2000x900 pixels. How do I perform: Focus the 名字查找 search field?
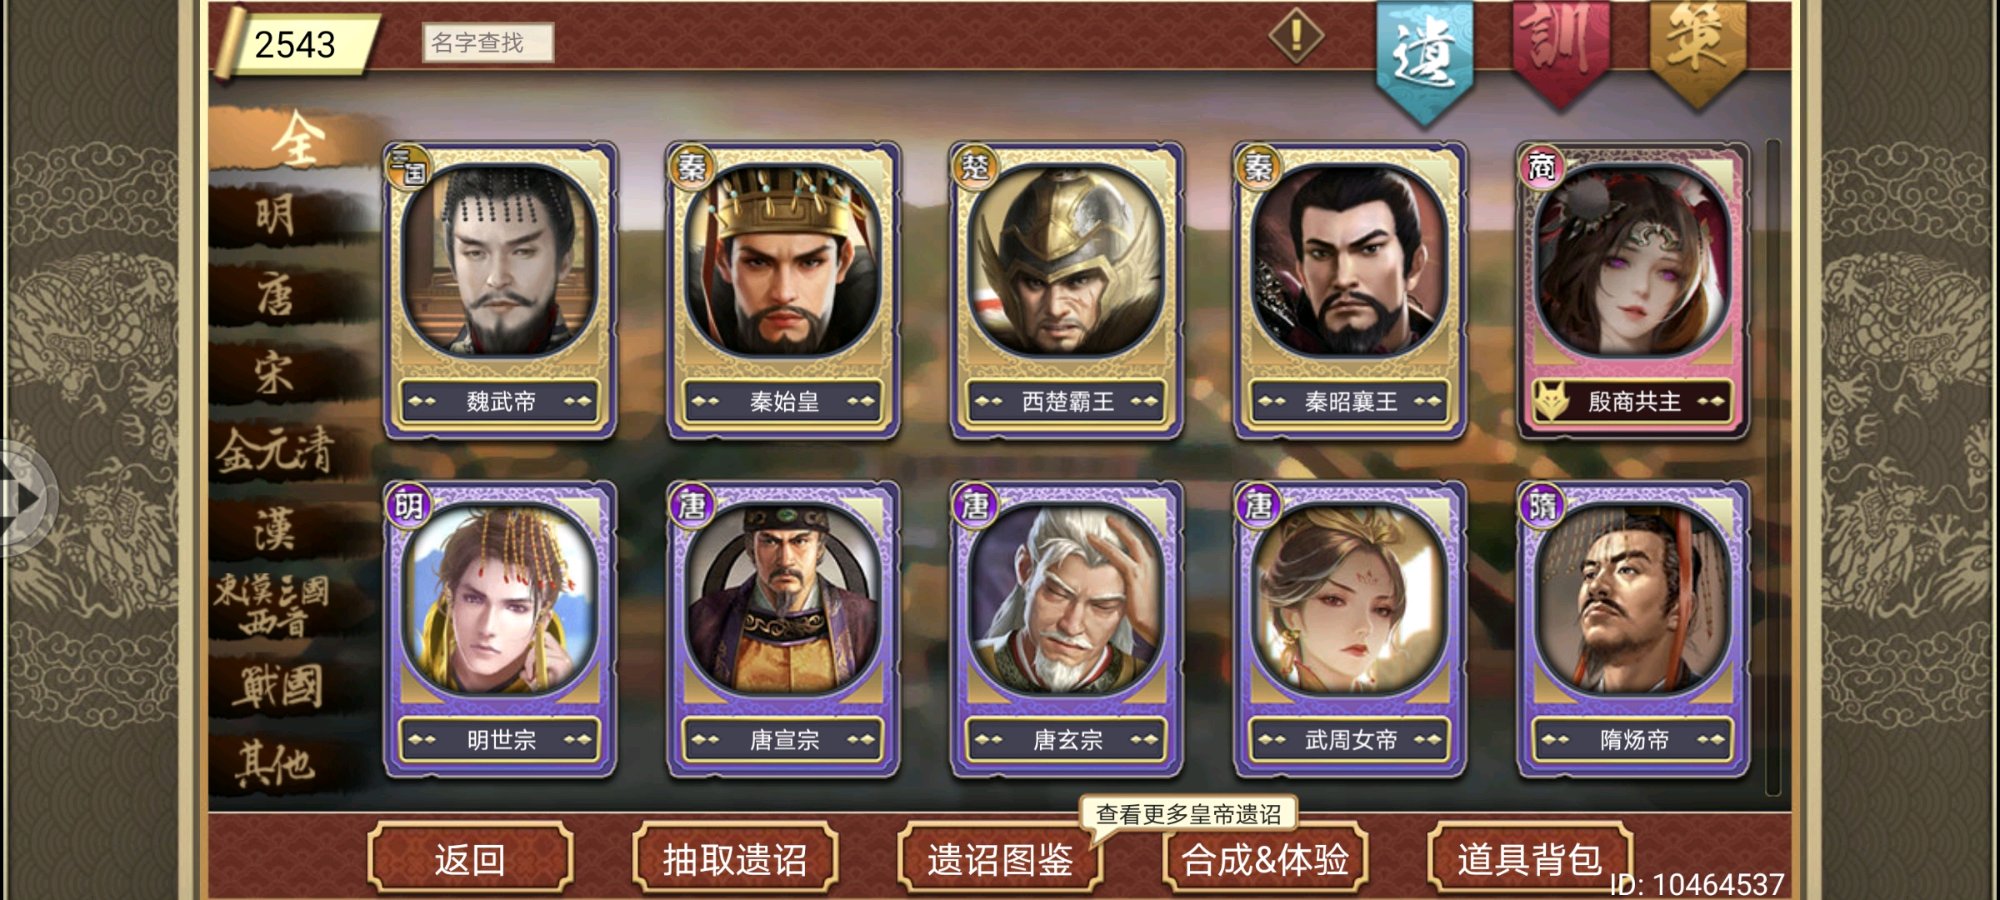488,43
